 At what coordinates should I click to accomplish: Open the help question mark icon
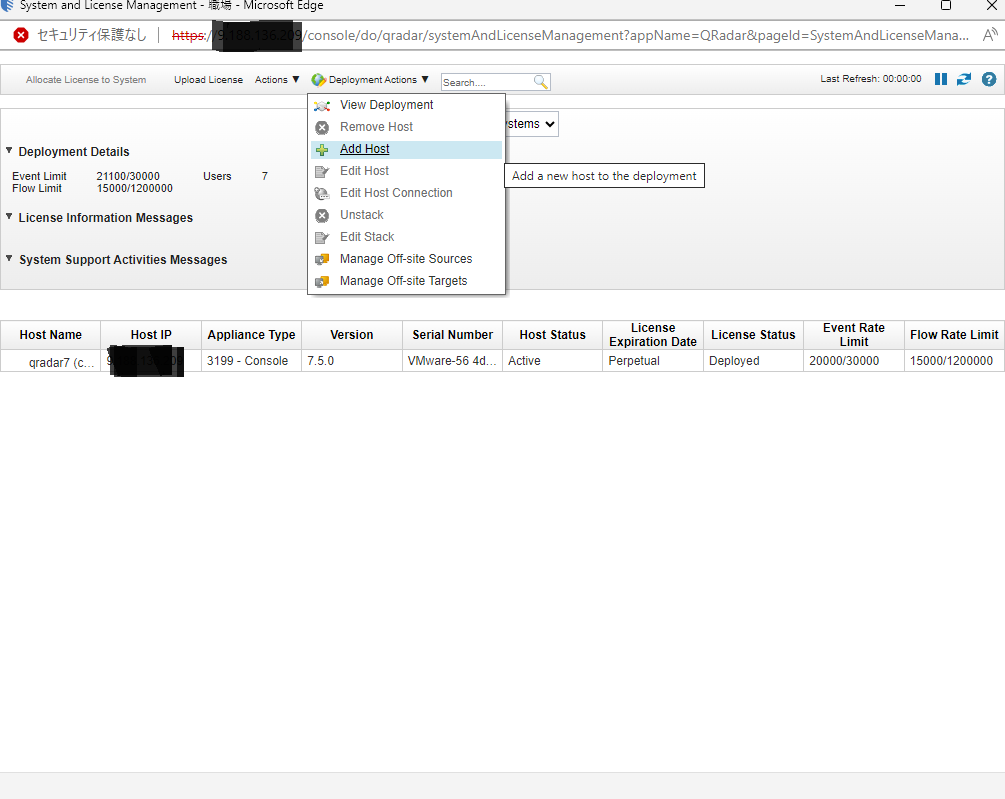989,79
